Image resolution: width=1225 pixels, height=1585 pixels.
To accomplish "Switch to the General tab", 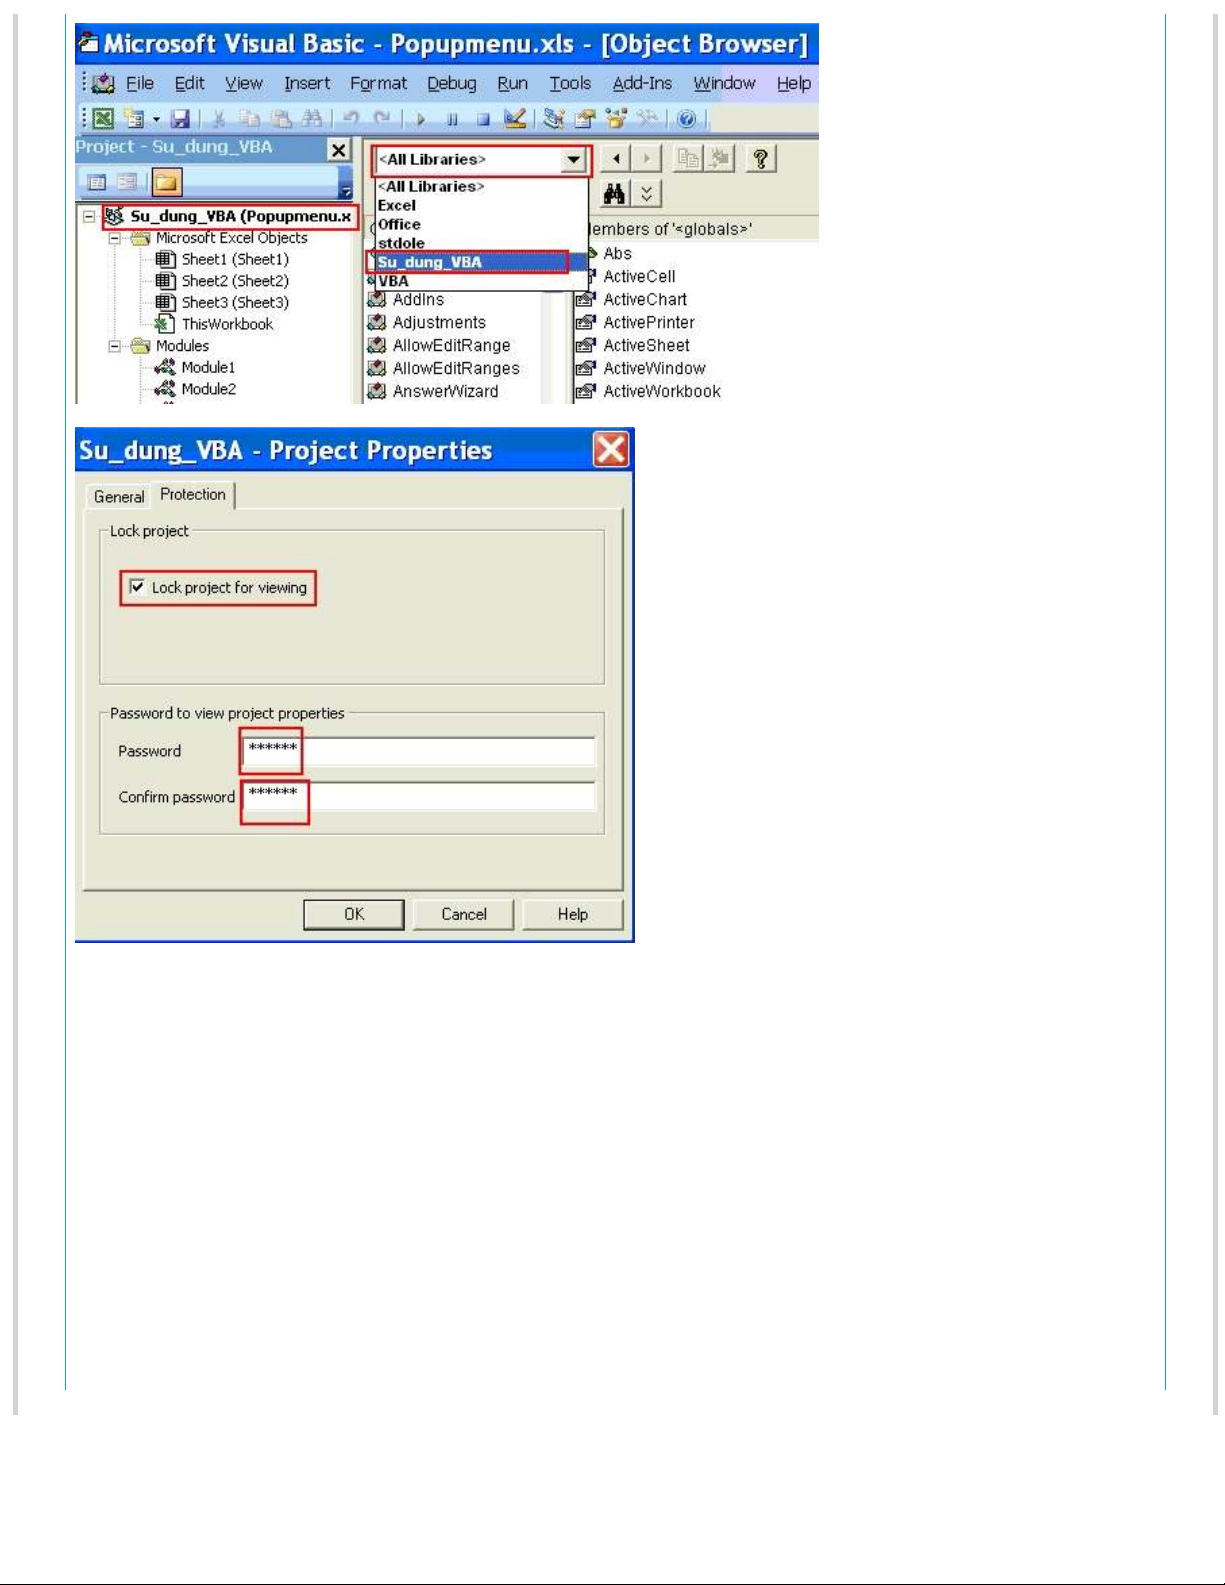I will click(119, 496).
